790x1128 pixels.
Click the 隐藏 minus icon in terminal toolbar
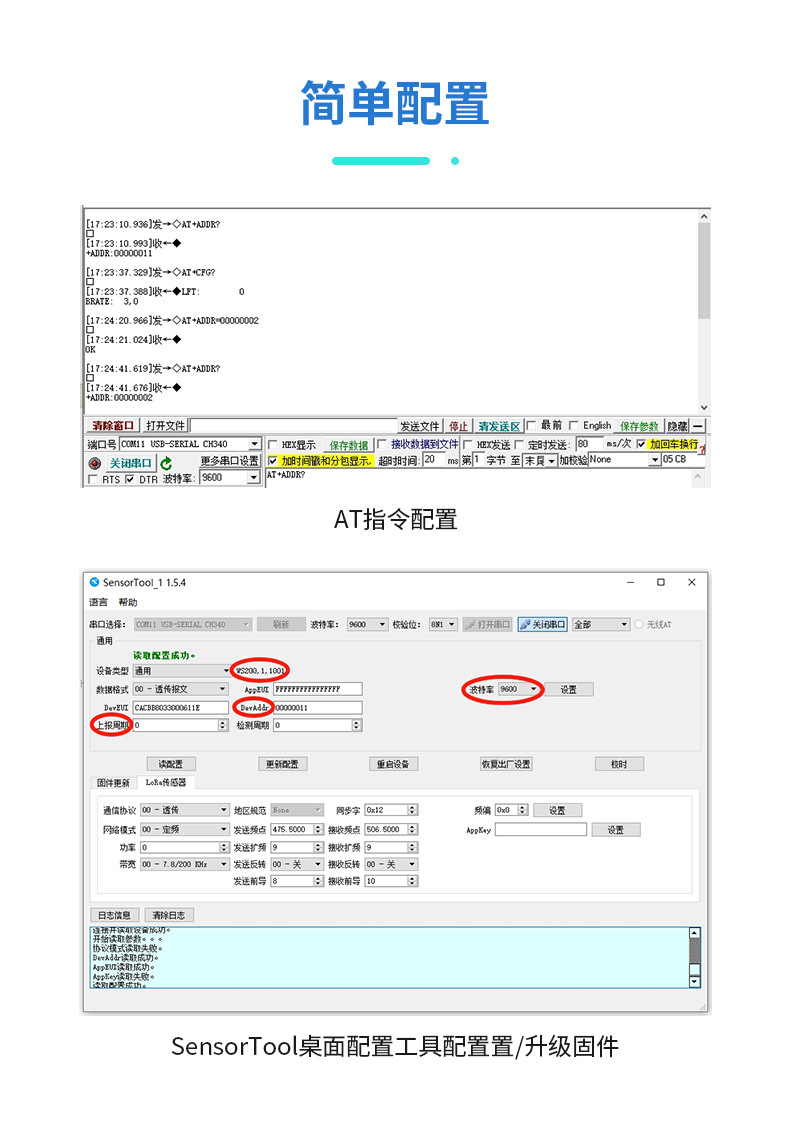(698, 426)
